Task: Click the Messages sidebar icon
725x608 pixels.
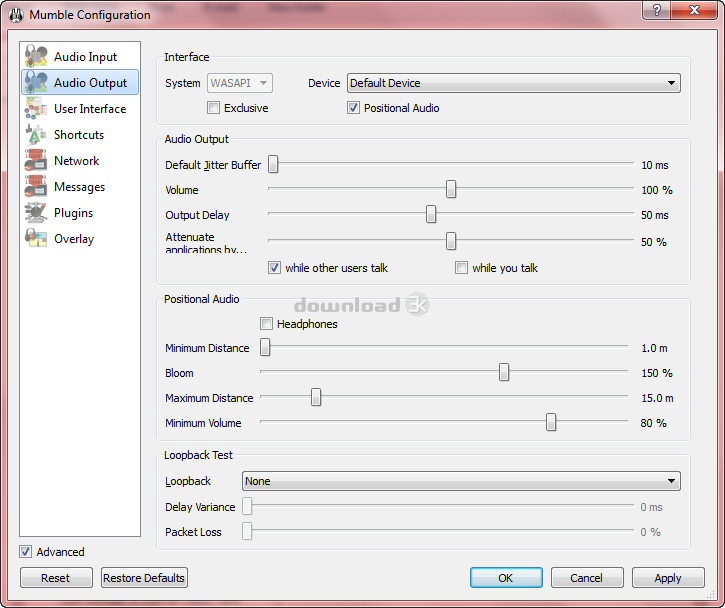Action: [x=36, y=186]
